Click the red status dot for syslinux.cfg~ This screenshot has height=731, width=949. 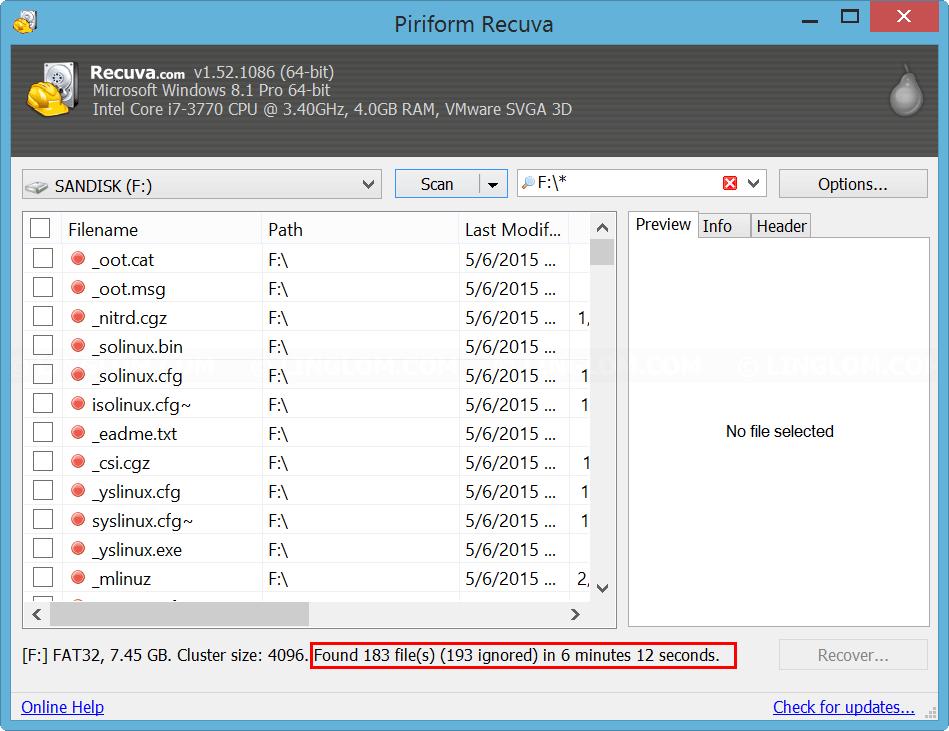point(77,520)
